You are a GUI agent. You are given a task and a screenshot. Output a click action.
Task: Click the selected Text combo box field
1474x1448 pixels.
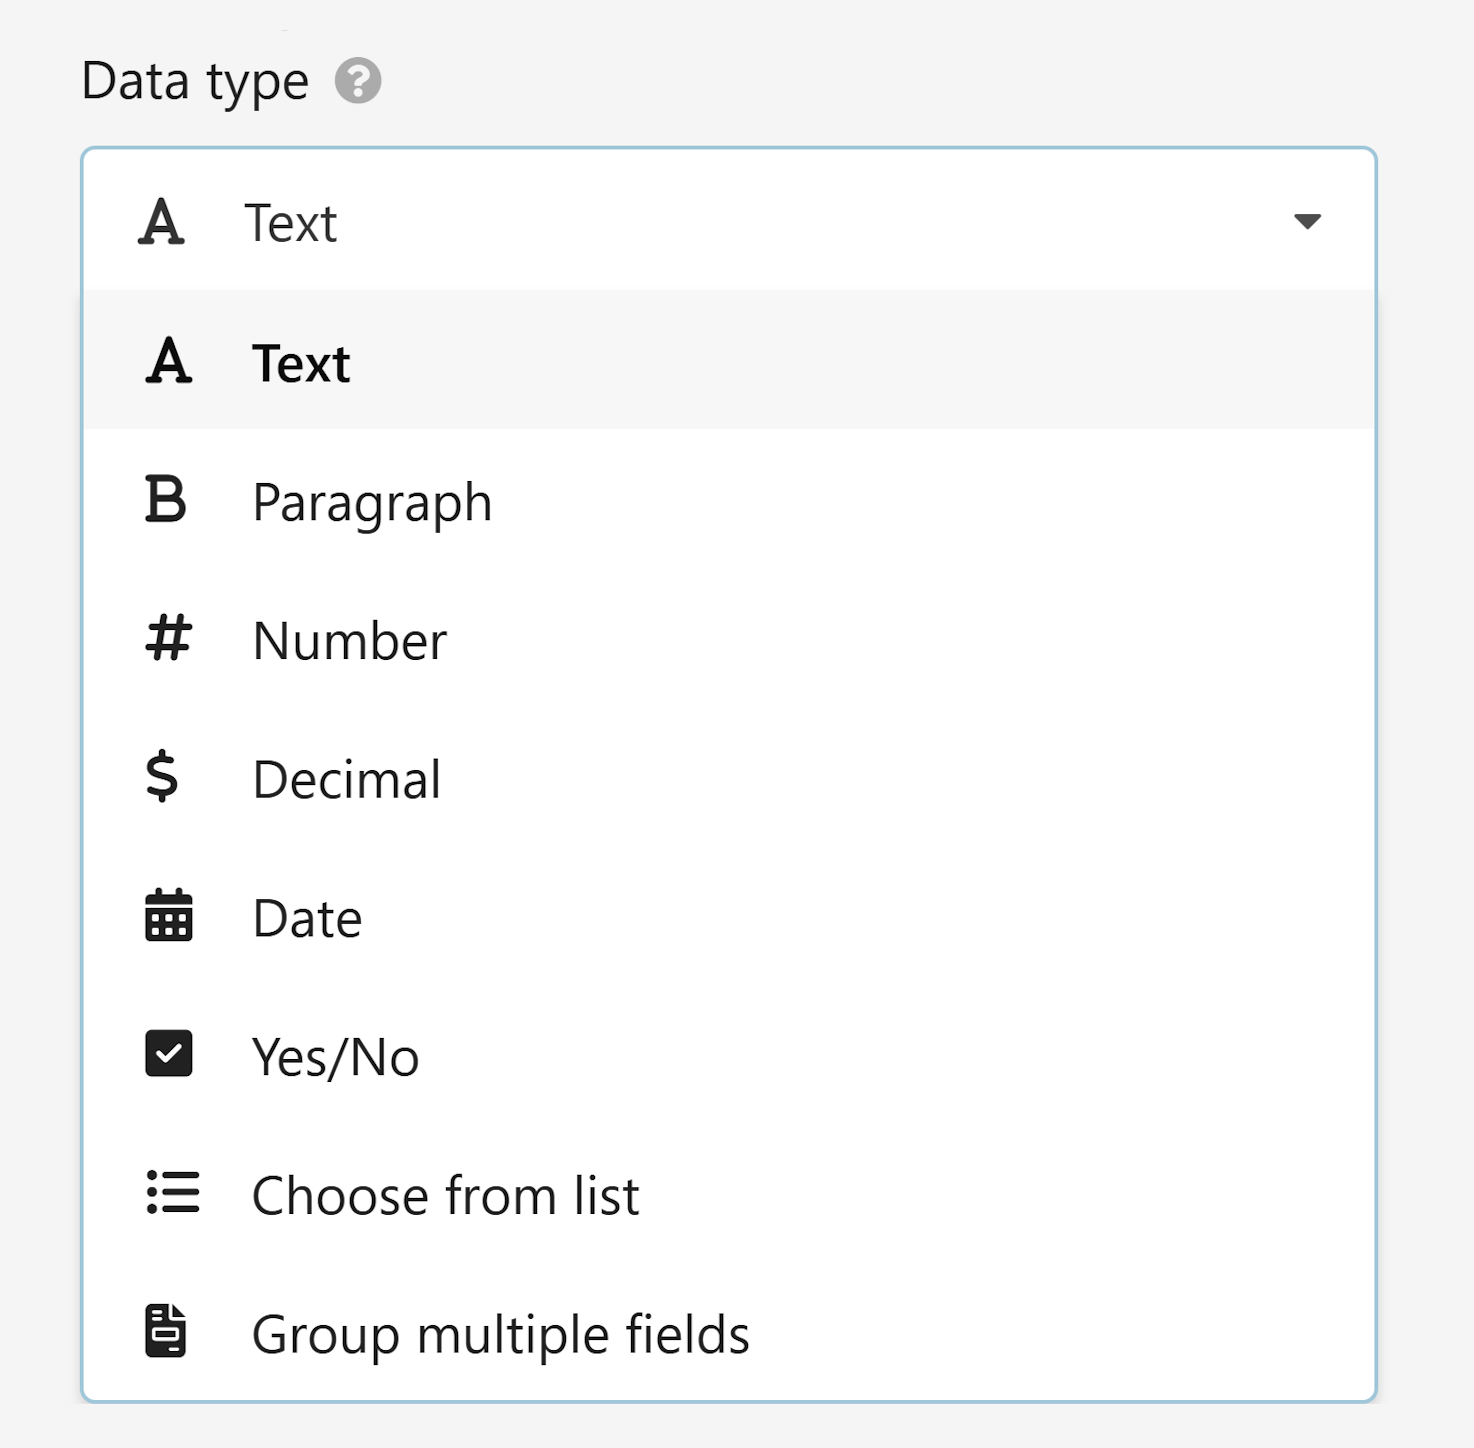coord(729,221)
